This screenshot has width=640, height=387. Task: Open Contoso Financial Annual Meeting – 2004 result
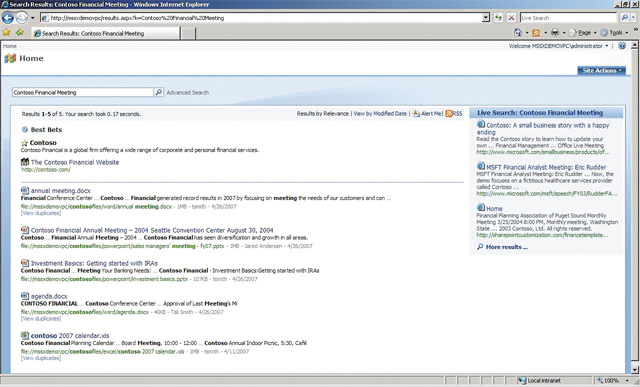(152, 230)
